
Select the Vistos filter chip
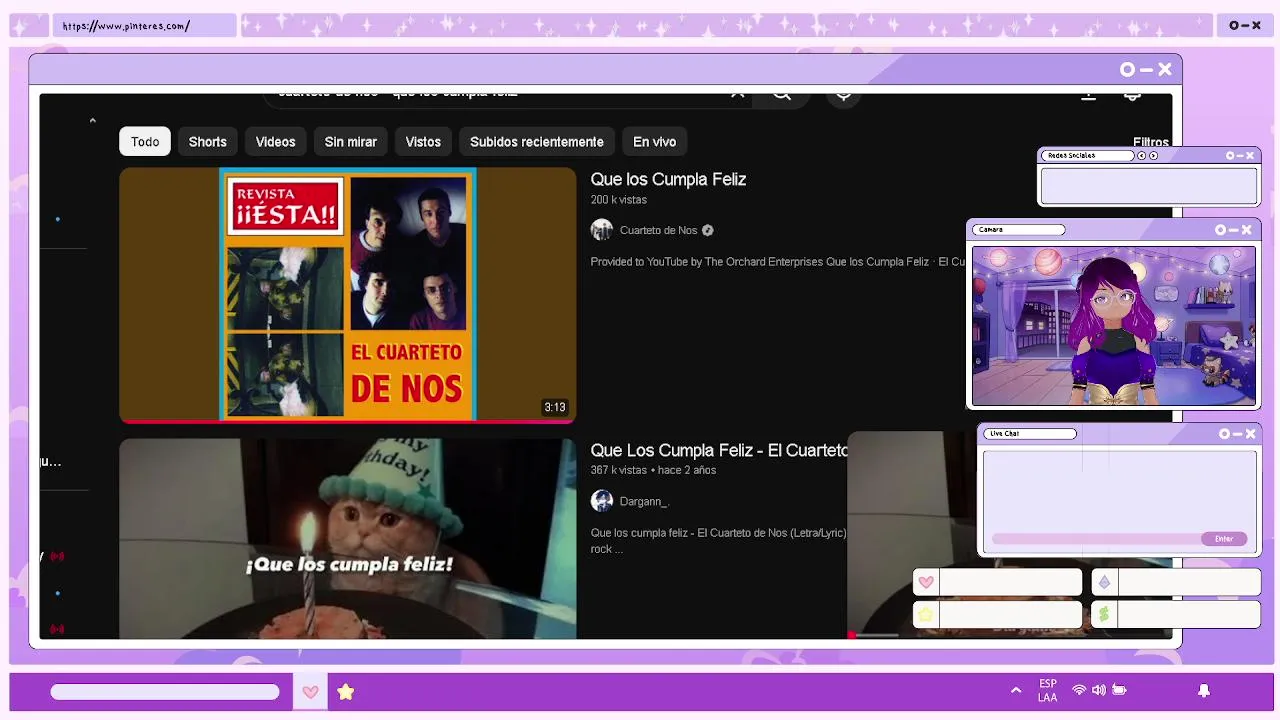tap(423, 142)
